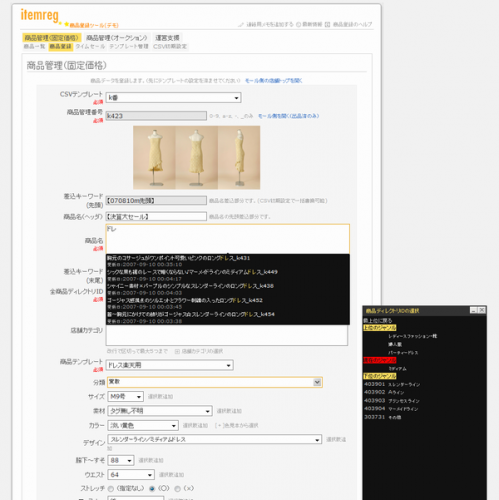Click the 商品名 text area
This screenshot has height=500, width=499.
pyautogui.click(x=228, y=239)
